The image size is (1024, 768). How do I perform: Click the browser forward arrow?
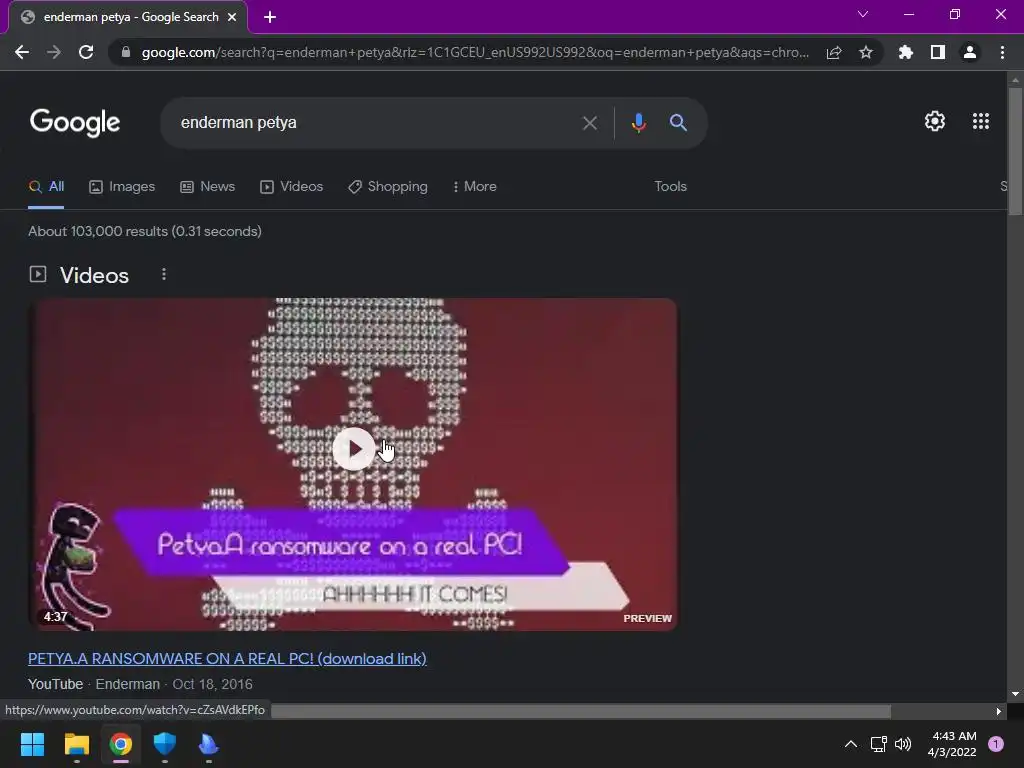click(54, 52)
